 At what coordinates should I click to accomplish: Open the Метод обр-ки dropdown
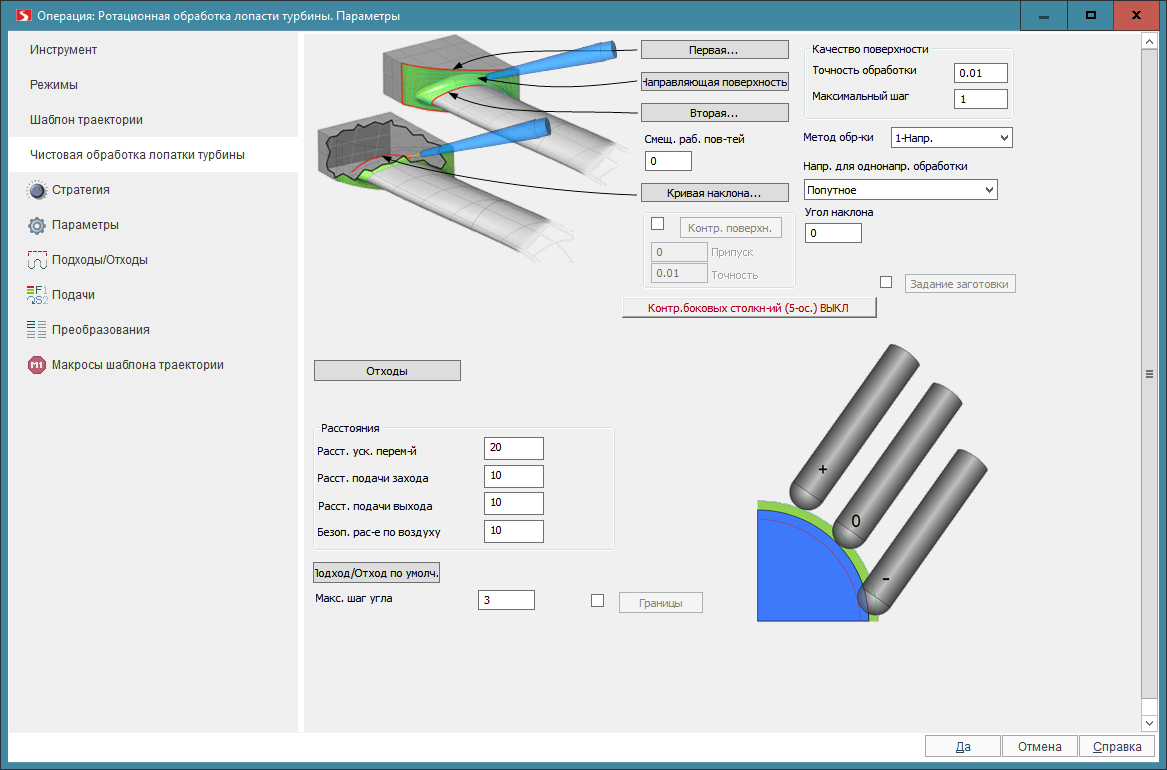point(951,138)
